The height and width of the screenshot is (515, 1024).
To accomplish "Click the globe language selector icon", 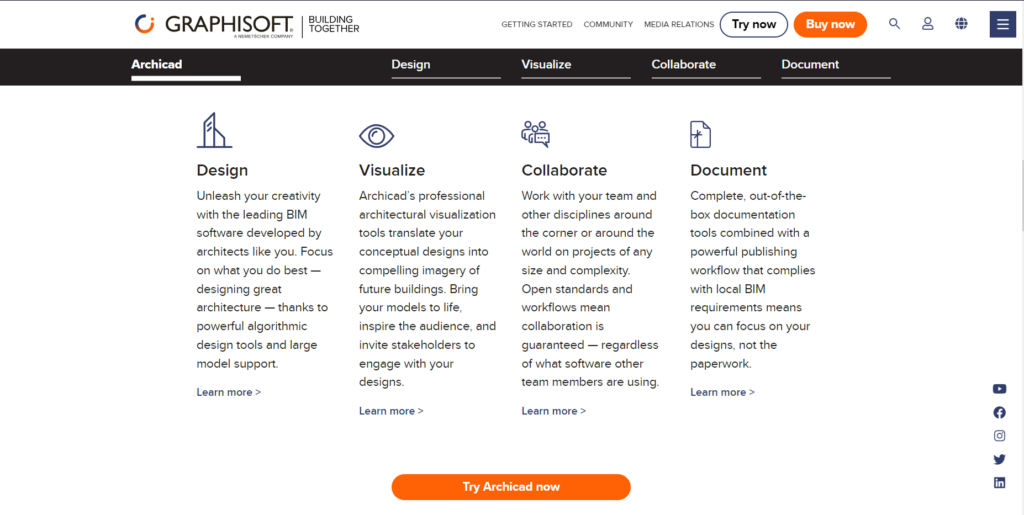I will [961, 24].
